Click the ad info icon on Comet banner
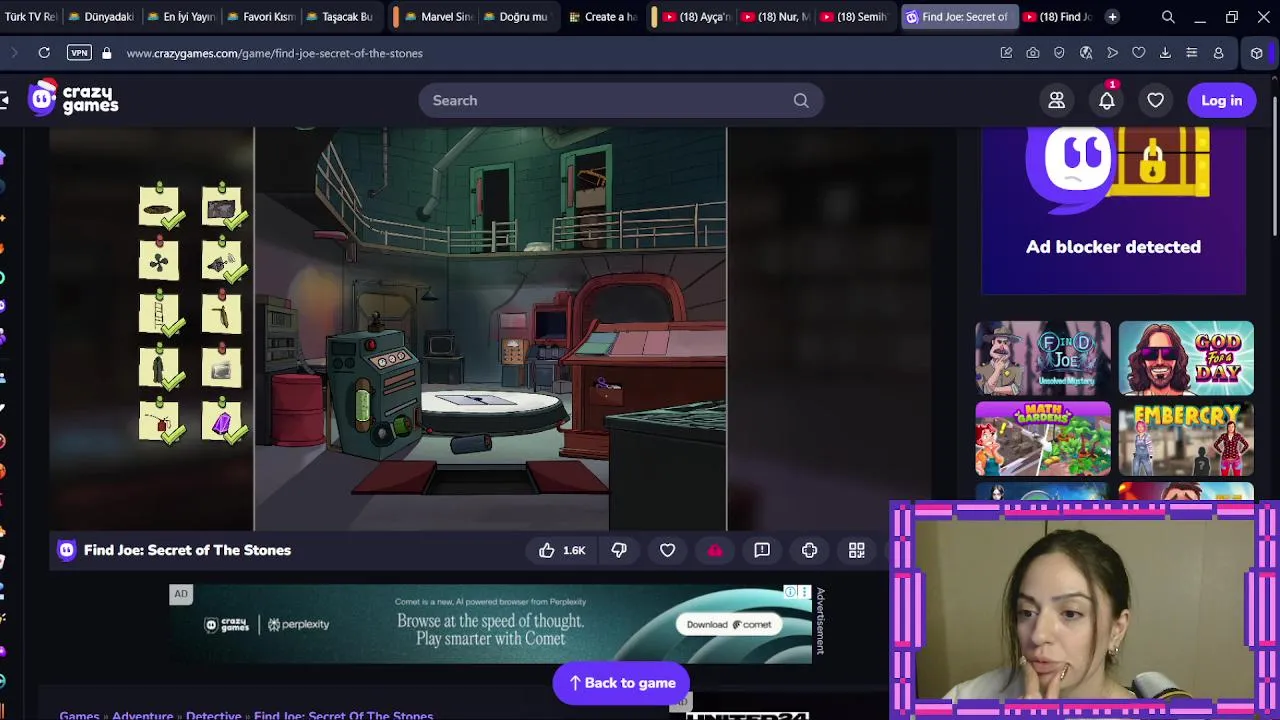Screen dimensions: 1280x720 [790, 592]
